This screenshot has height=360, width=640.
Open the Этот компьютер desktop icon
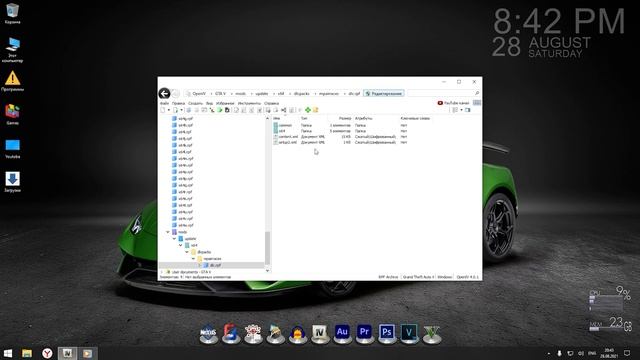(x=12, y=50)
